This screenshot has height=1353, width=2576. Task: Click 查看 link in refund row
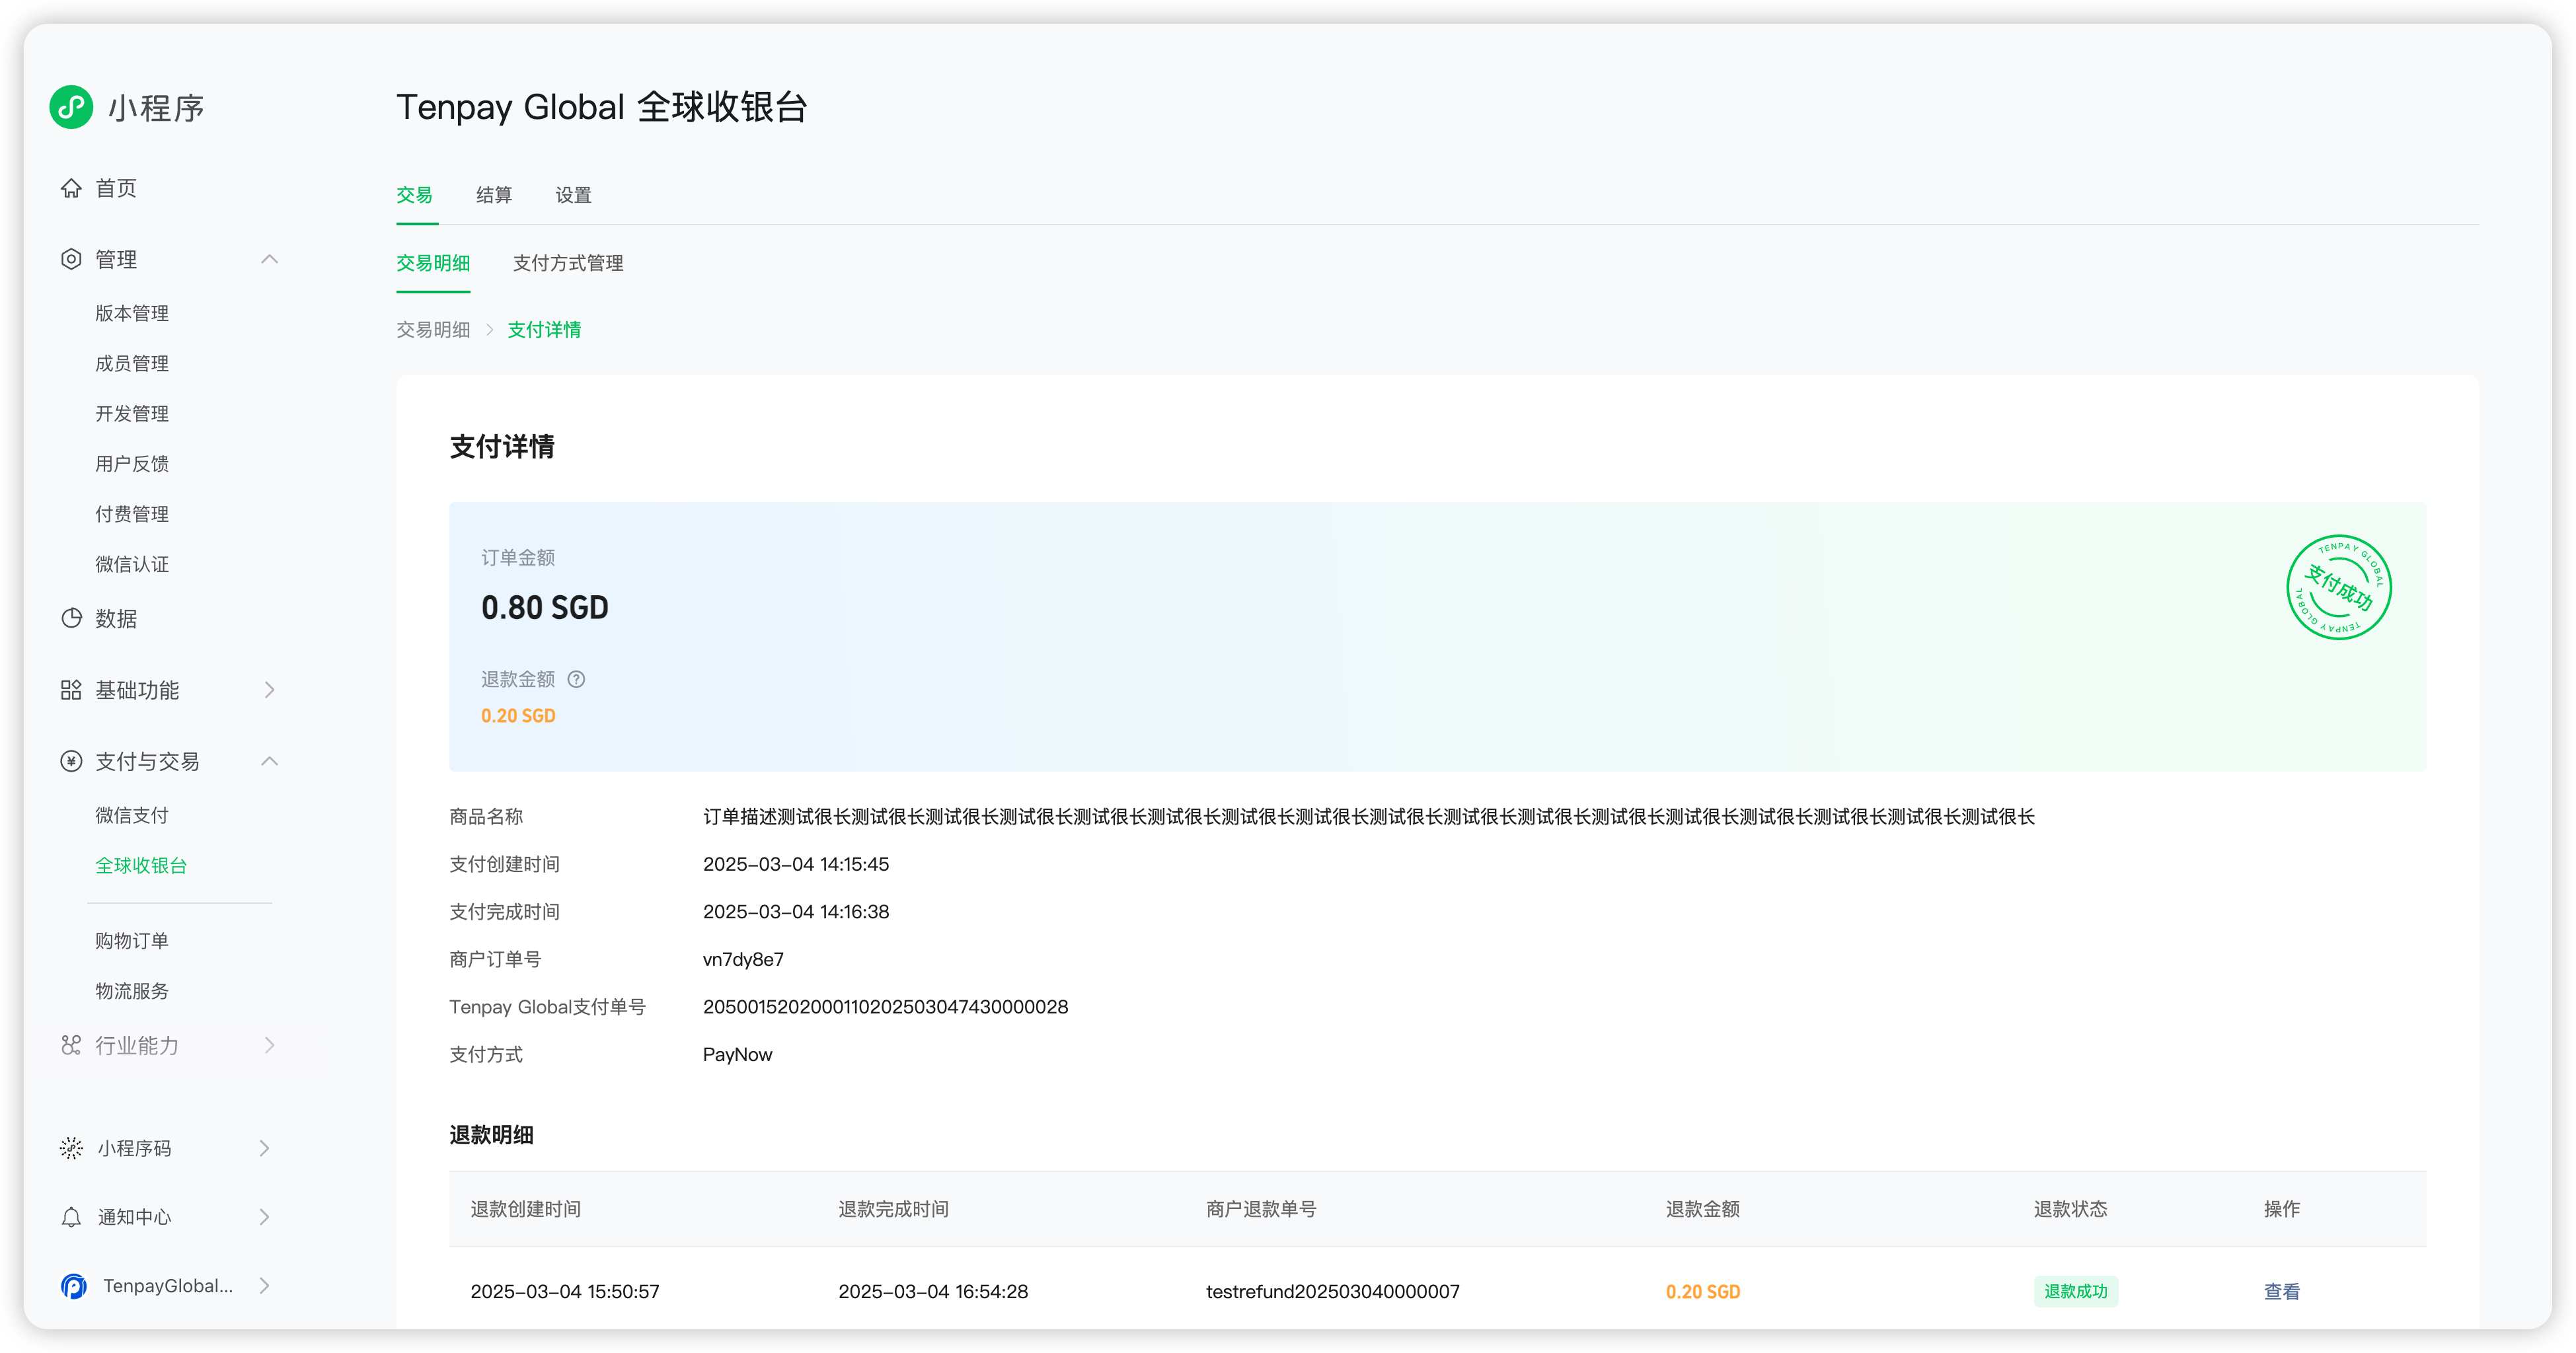tap(2281, 1291)
